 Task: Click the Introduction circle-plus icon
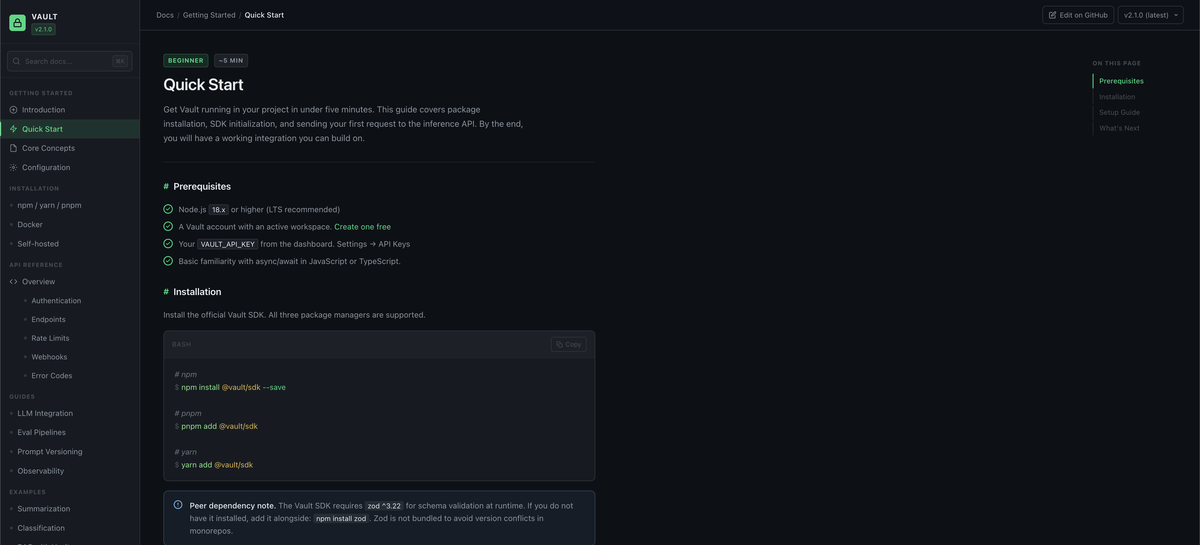(x=13, y=110)
